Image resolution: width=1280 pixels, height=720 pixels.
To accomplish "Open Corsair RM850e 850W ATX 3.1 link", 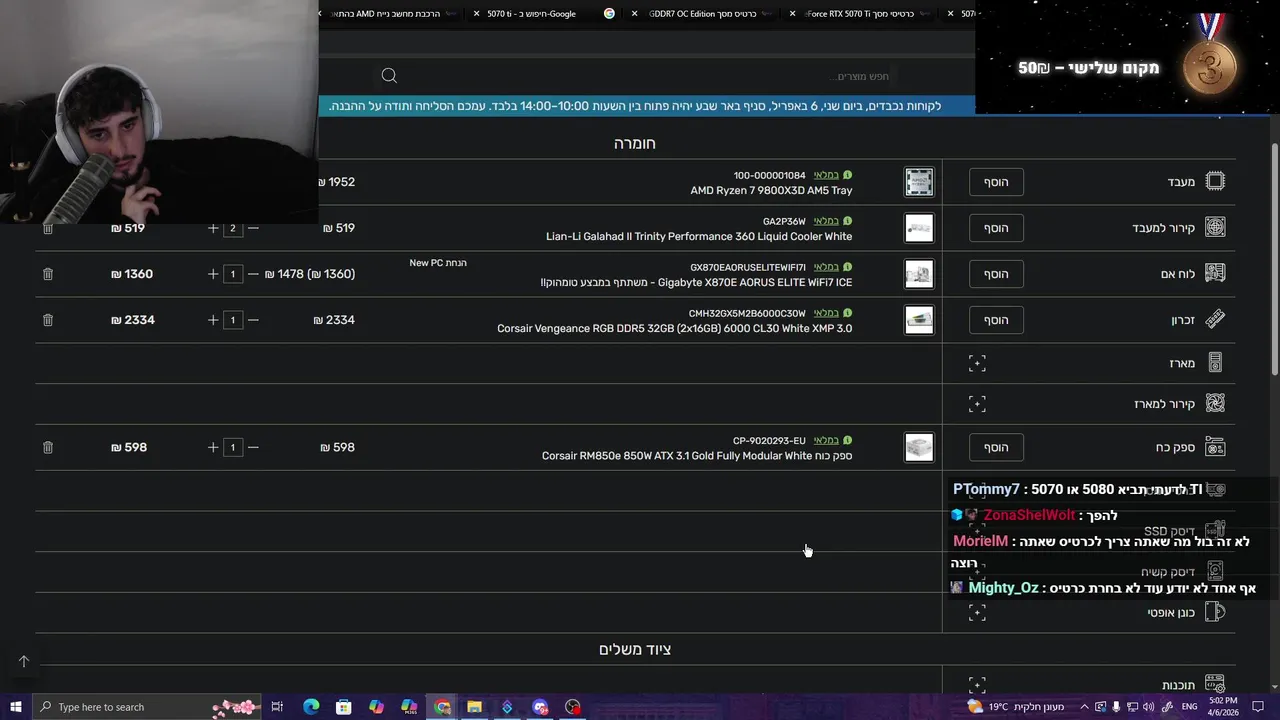I will pos(697,456).
